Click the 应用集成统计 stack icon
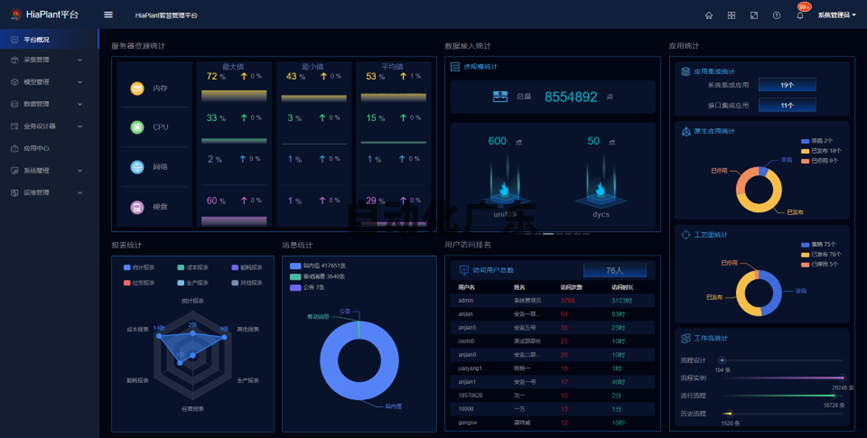Screen dimensions: 867x438 (686, 71)
